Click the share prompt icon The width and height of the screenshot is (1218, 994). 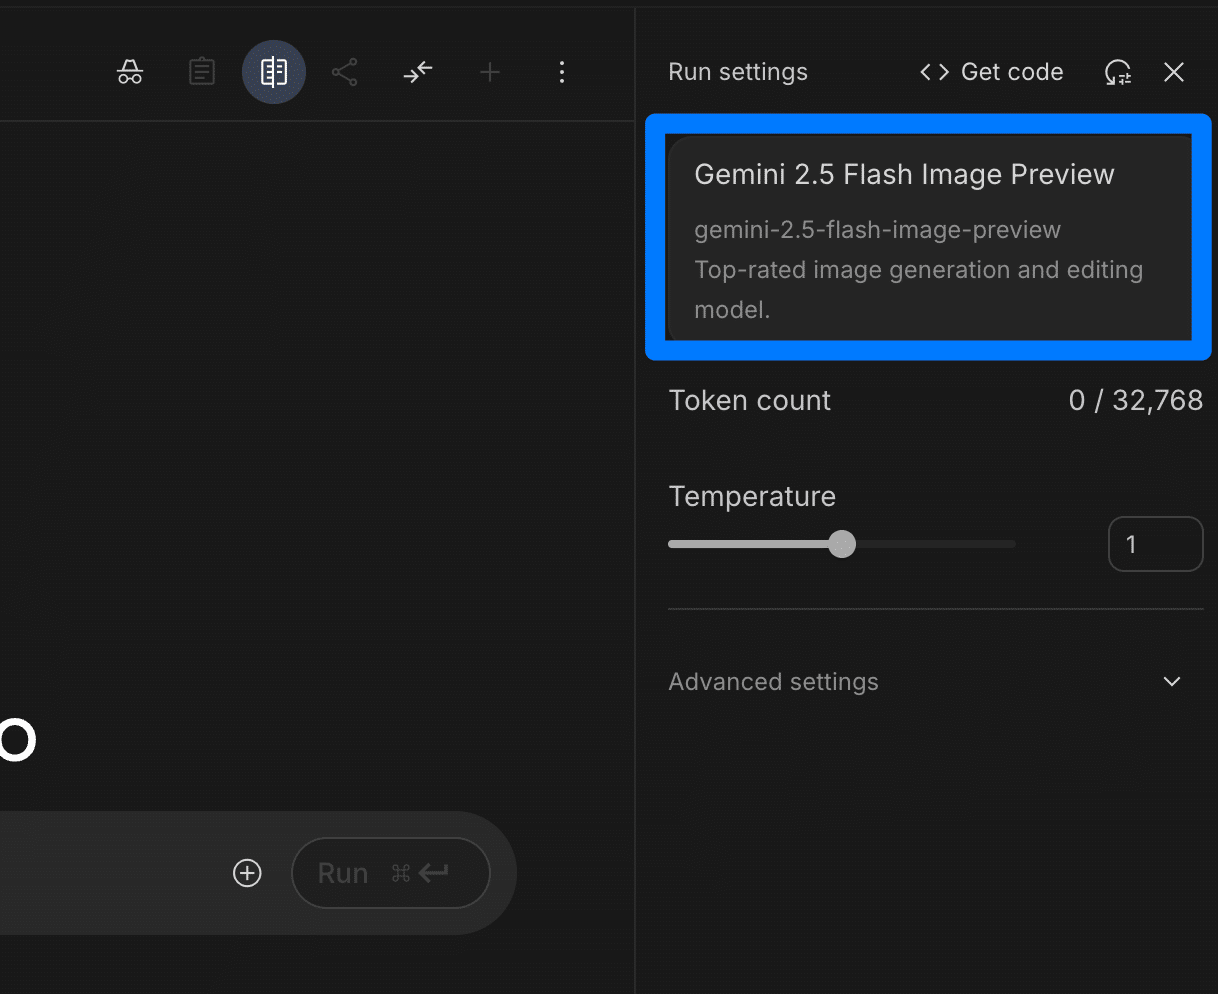point(345,72)
